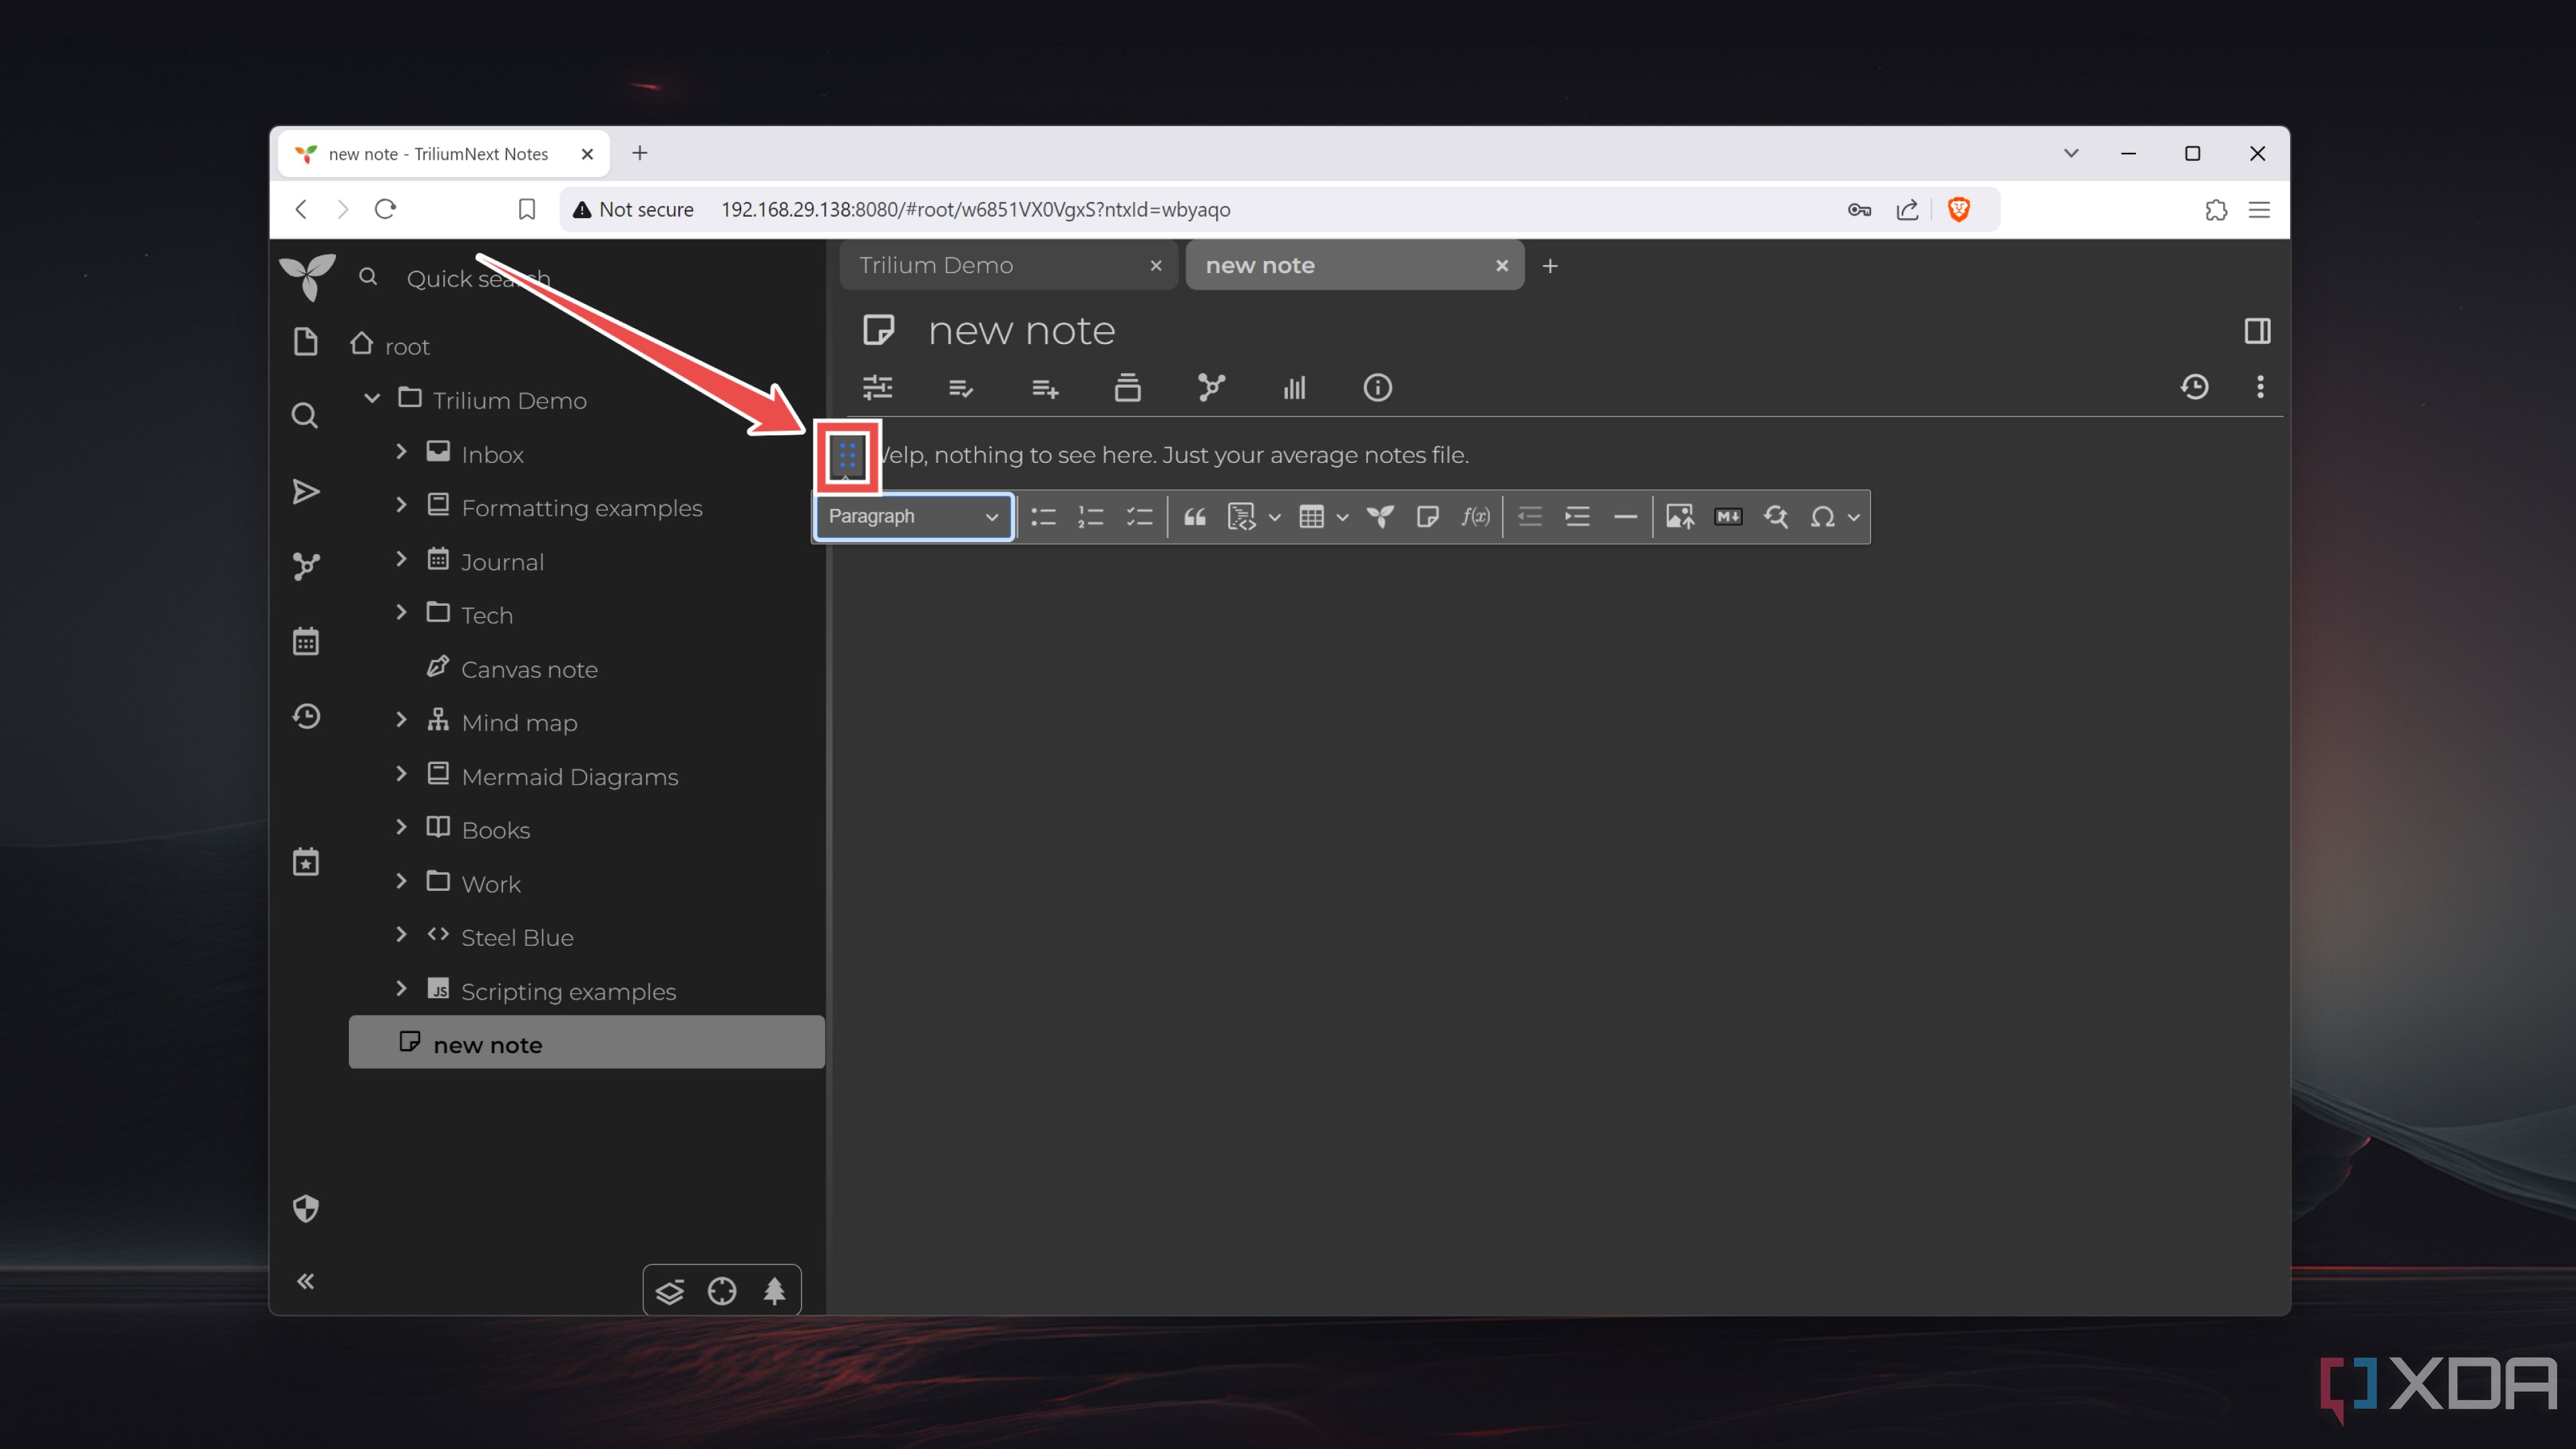The image size is (2576, 1449).
Task: Expand Formatting examples node
Action: 401,506
